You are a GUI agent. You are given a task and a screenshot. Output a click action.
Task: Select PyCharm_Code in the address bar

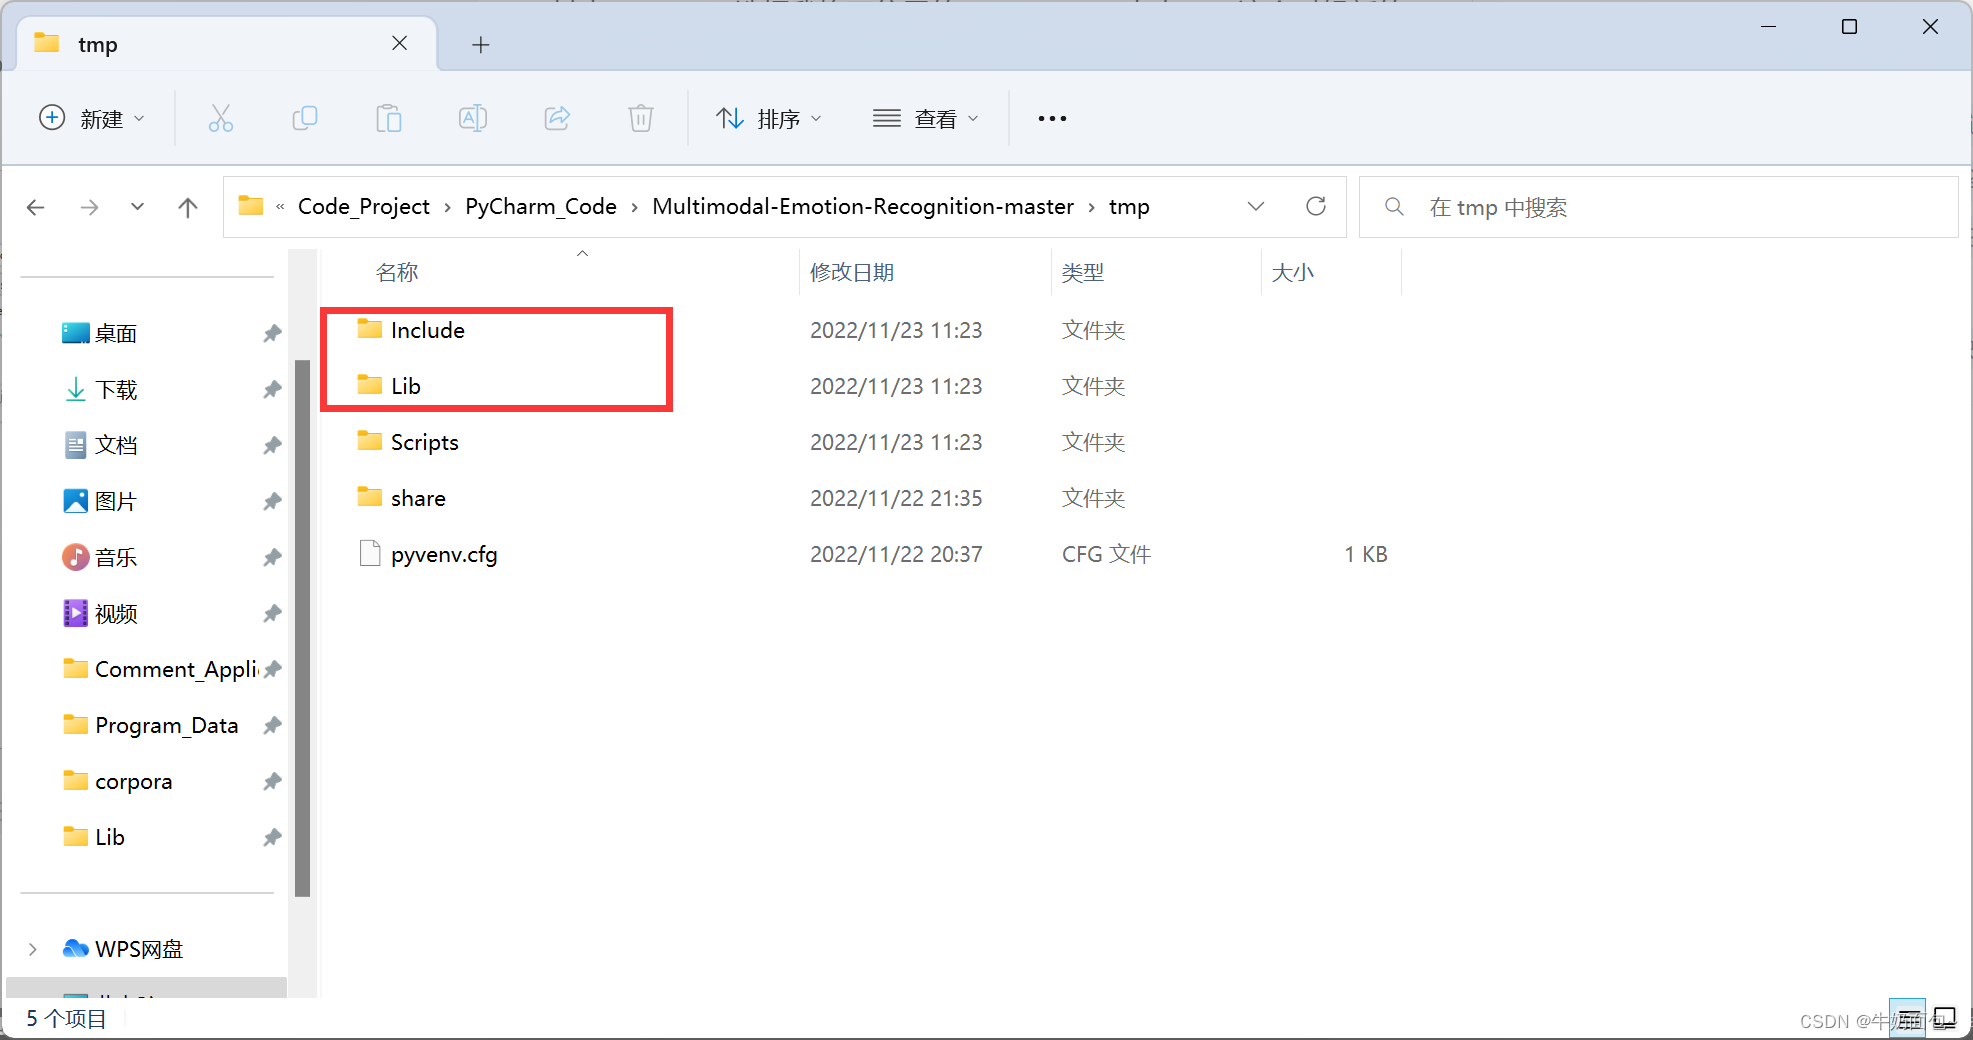(541, 206)
